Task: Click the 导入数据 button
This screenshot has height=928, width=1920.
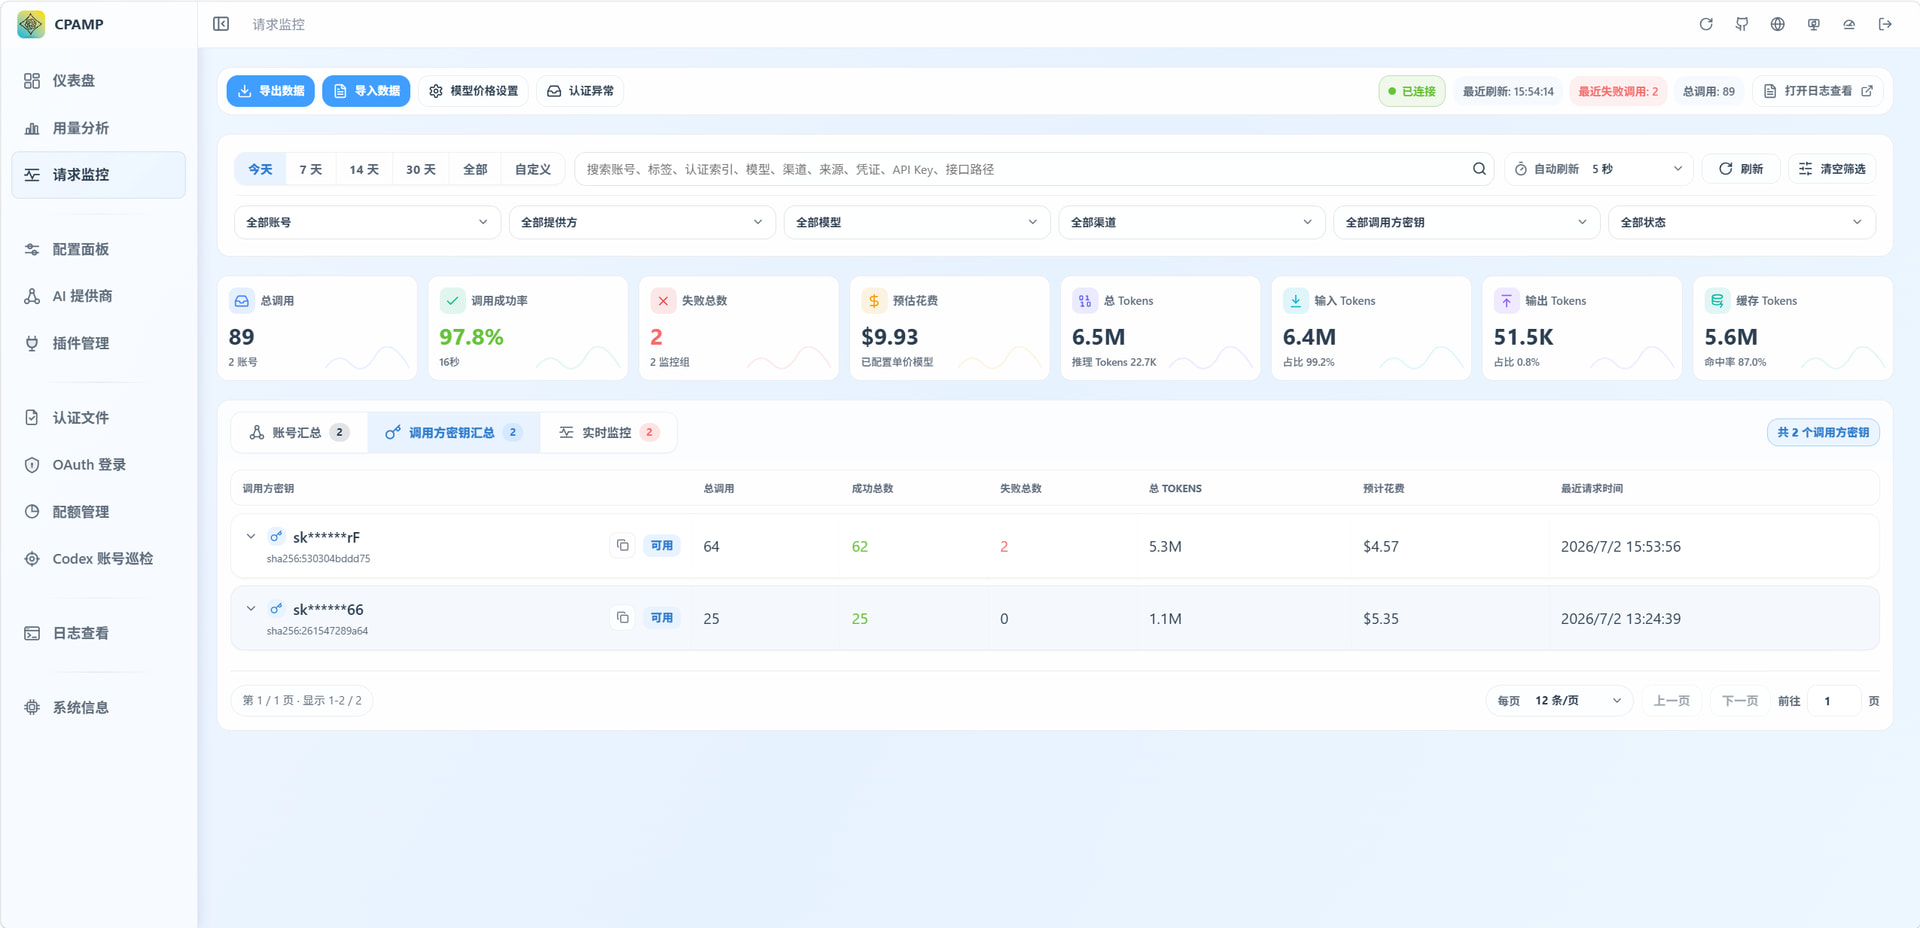Action: [x=366, y=91]
